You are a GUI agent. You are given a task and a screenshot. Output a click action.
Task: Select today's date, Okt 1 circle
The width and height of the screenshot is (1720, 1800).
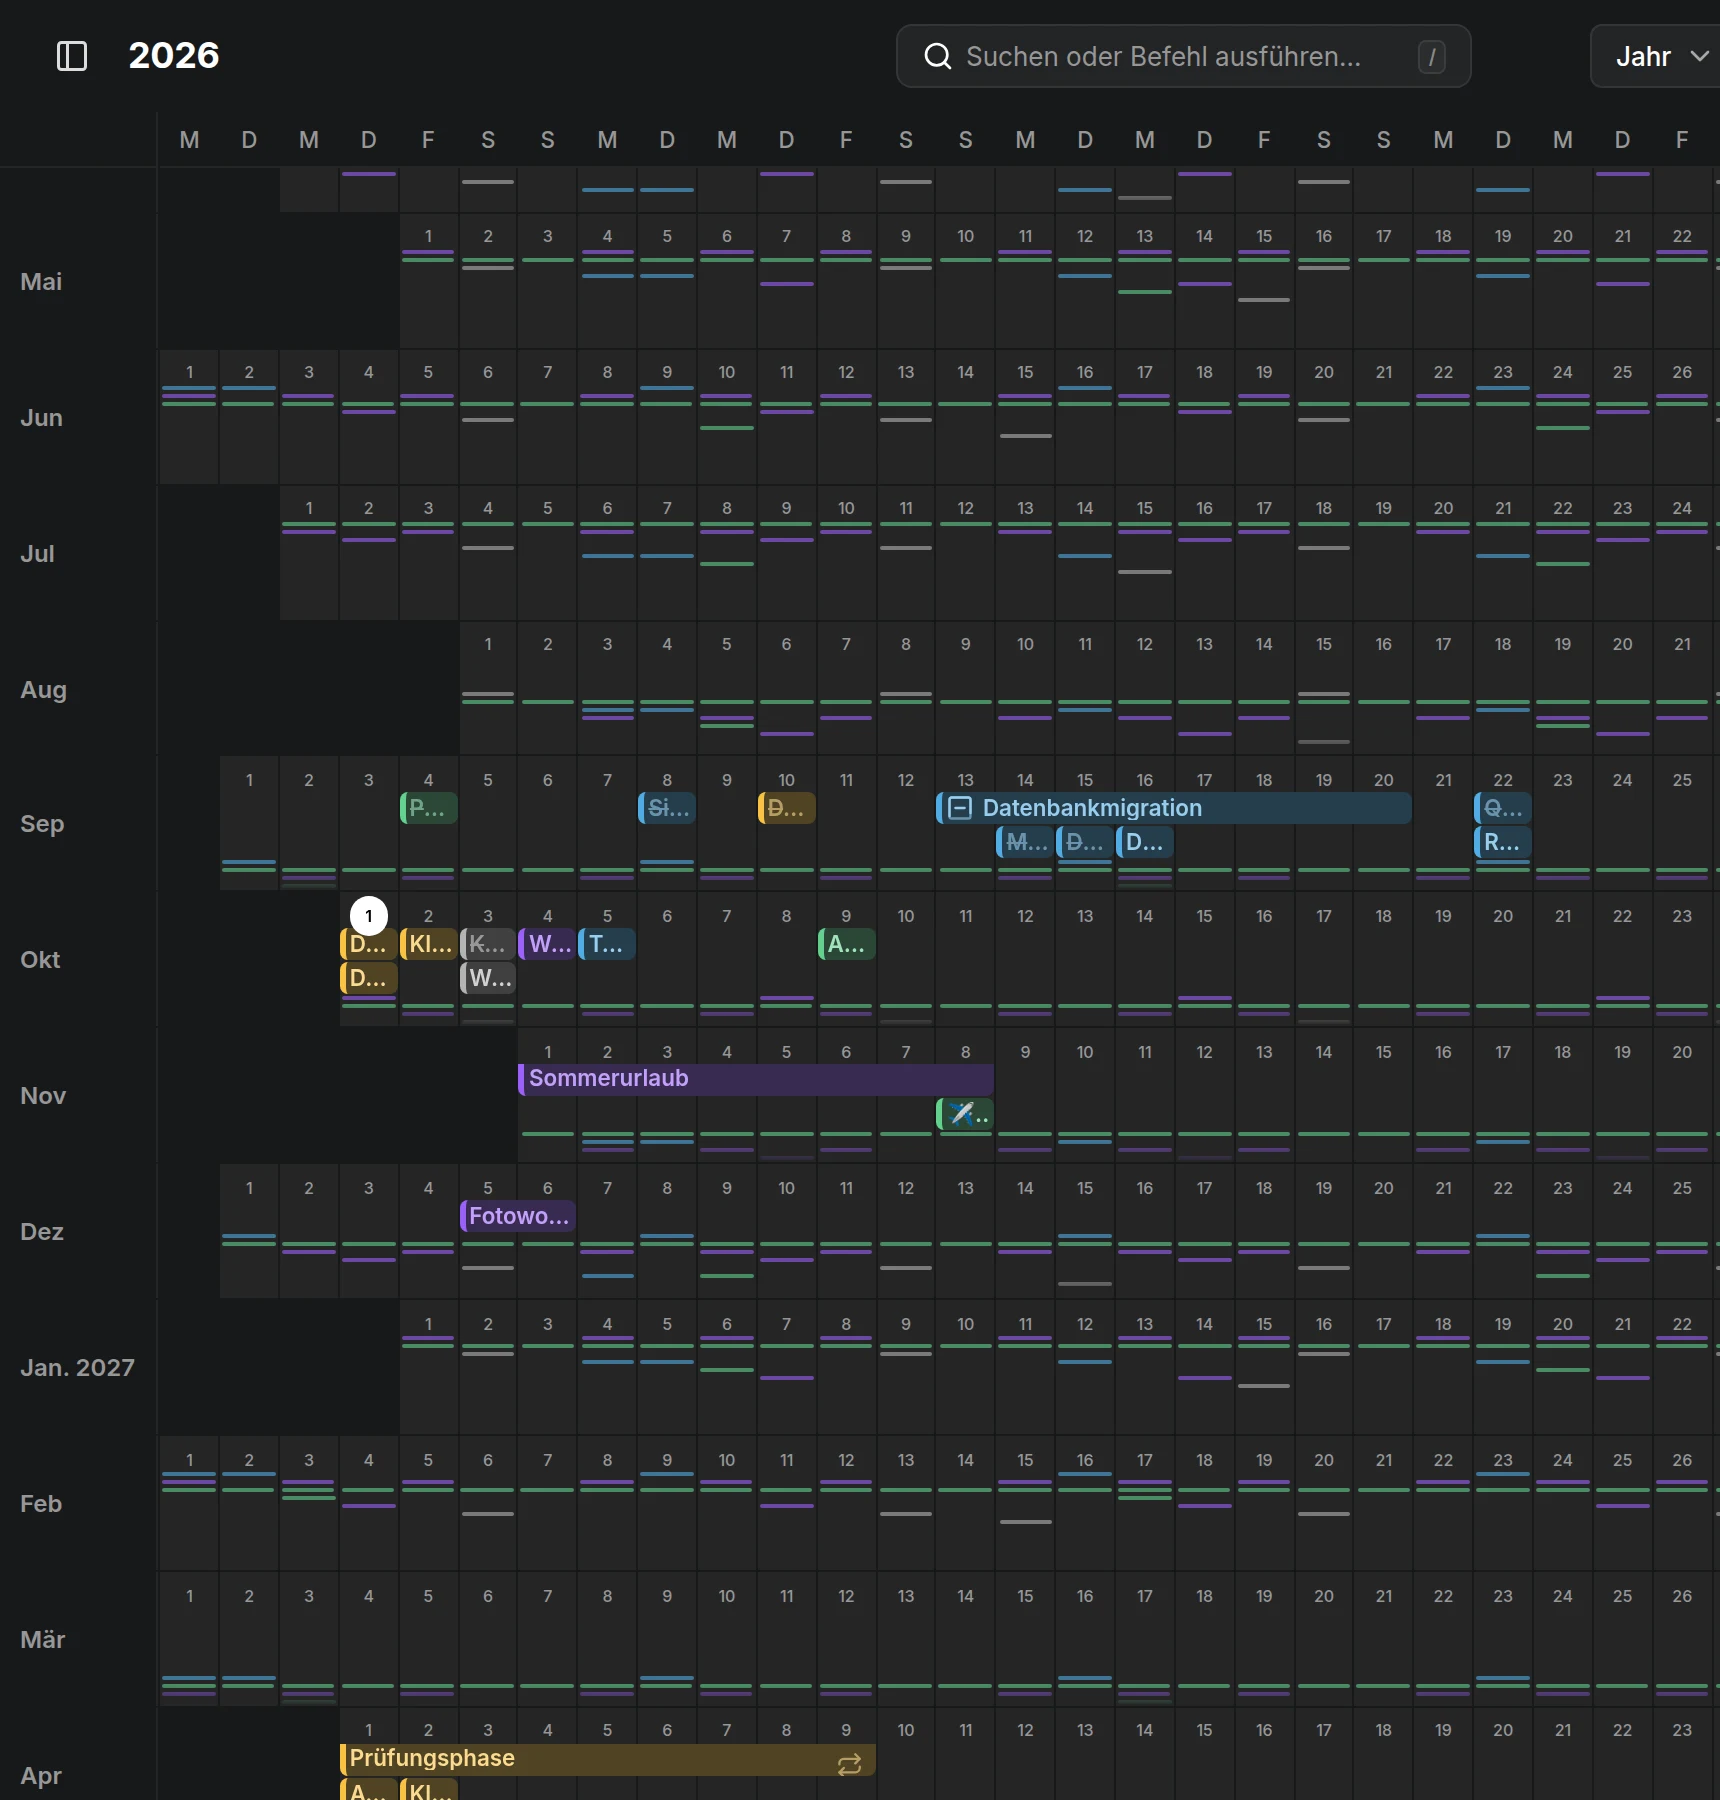click(x=369, y=916)
